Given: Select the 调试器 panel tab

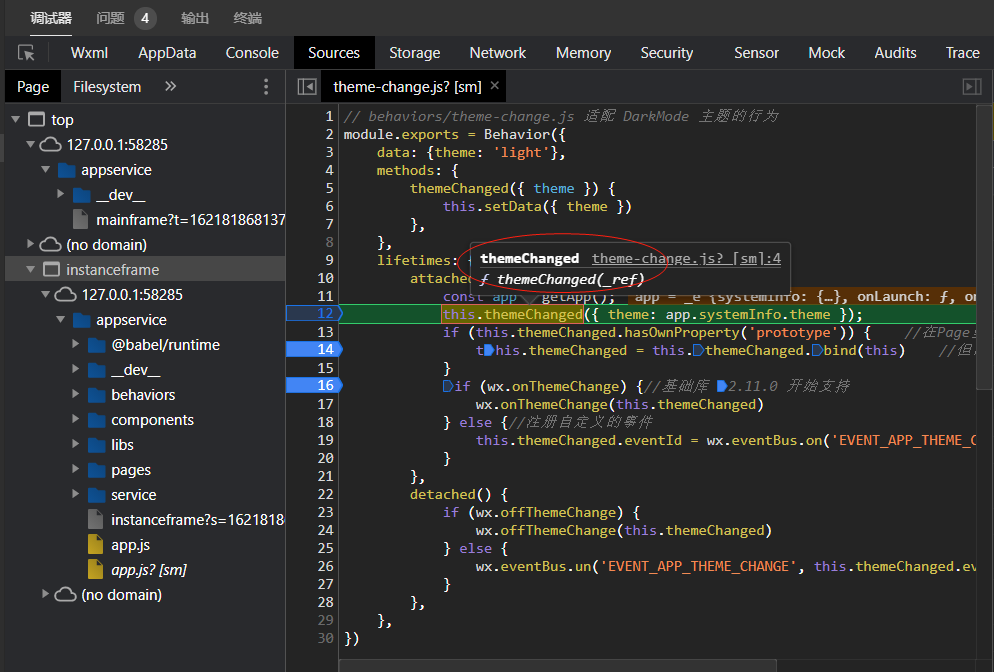Looking at the screenshot, I should click(x=51, y=18).
